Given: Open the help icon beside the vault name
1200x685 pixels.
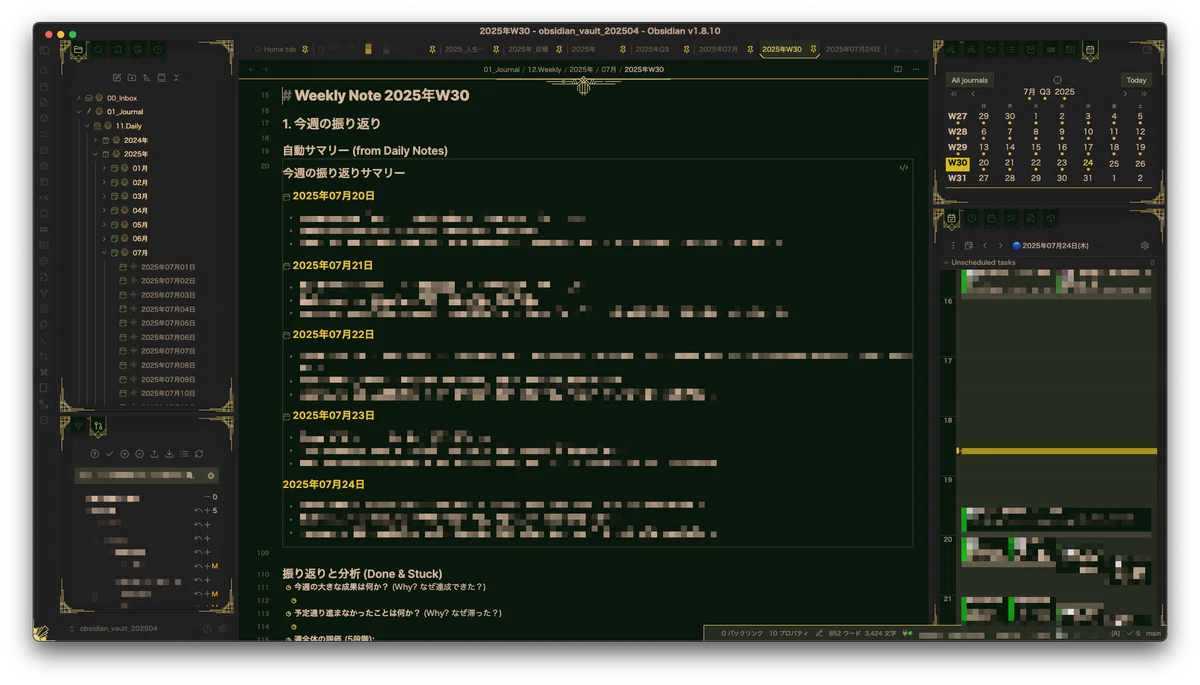Looking at the screenshot, I should [x=208, y=629].
